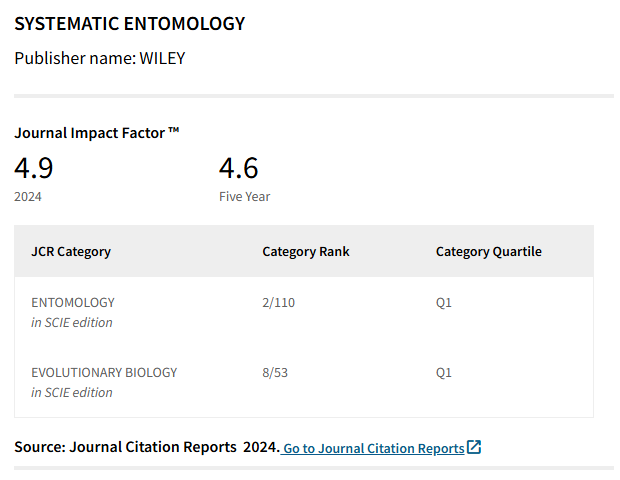Click the 2024 year label under 4.9
620x480 pixels.
pyautogui.click(x=28, y=197)
